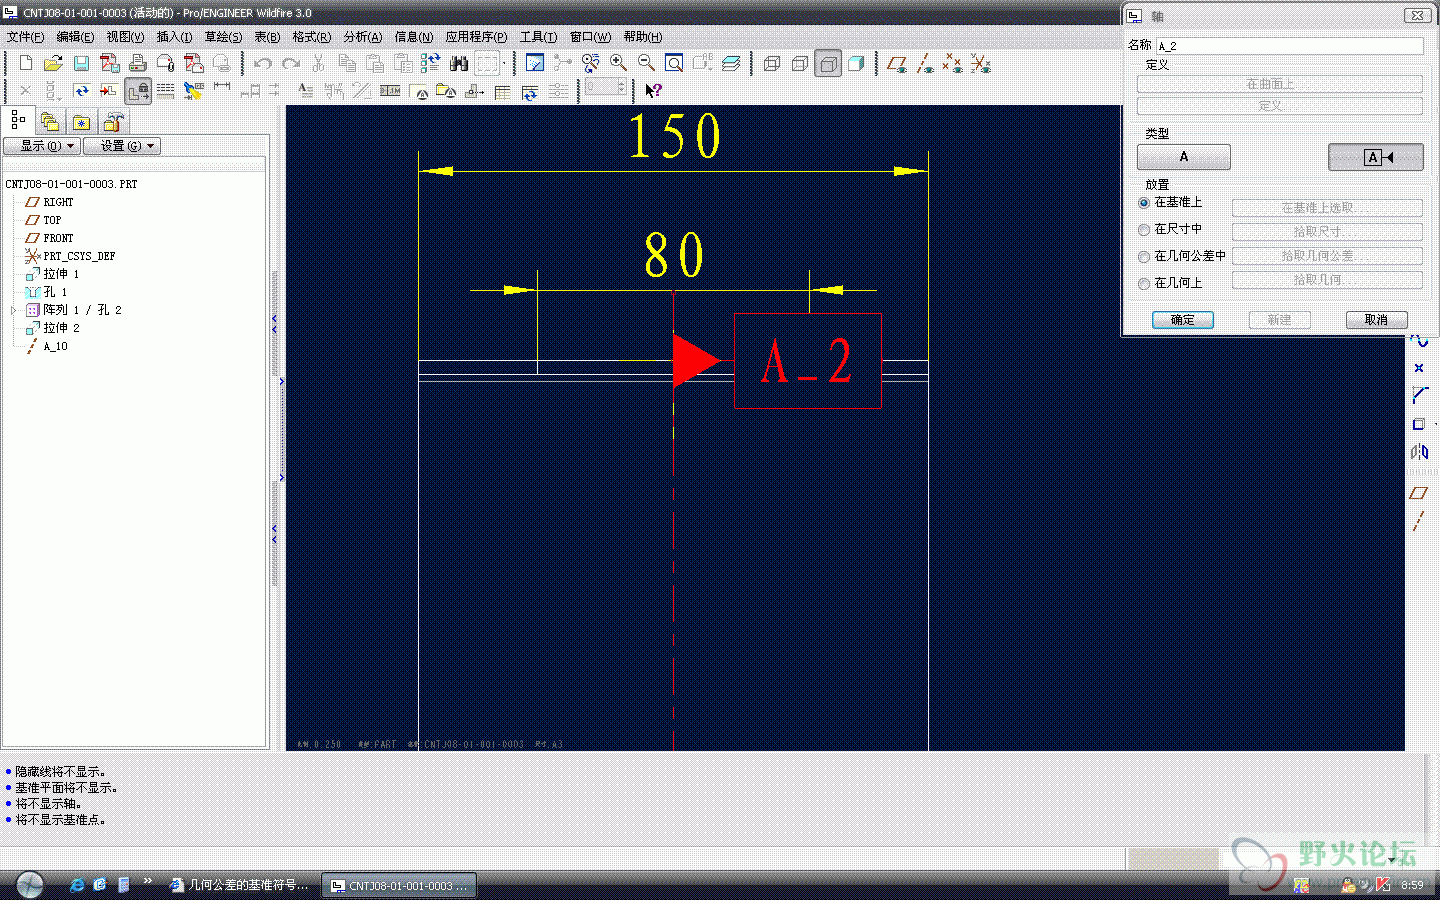Click the binoculars find tool

(x=459, y=63)
